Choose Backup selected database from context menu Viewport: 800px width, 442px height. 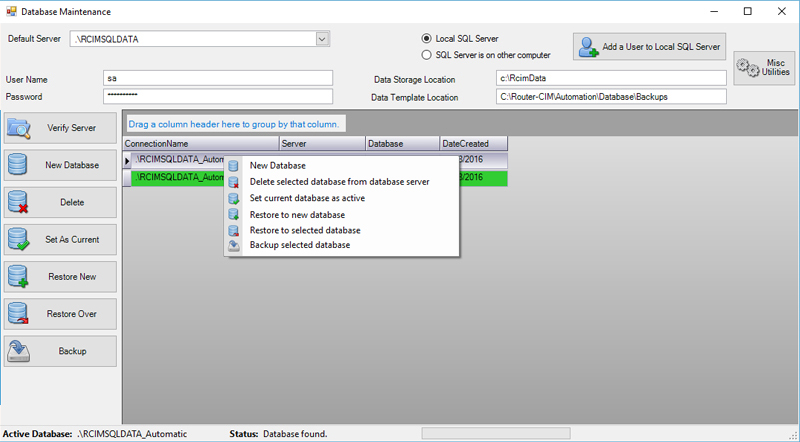[299, 245]
